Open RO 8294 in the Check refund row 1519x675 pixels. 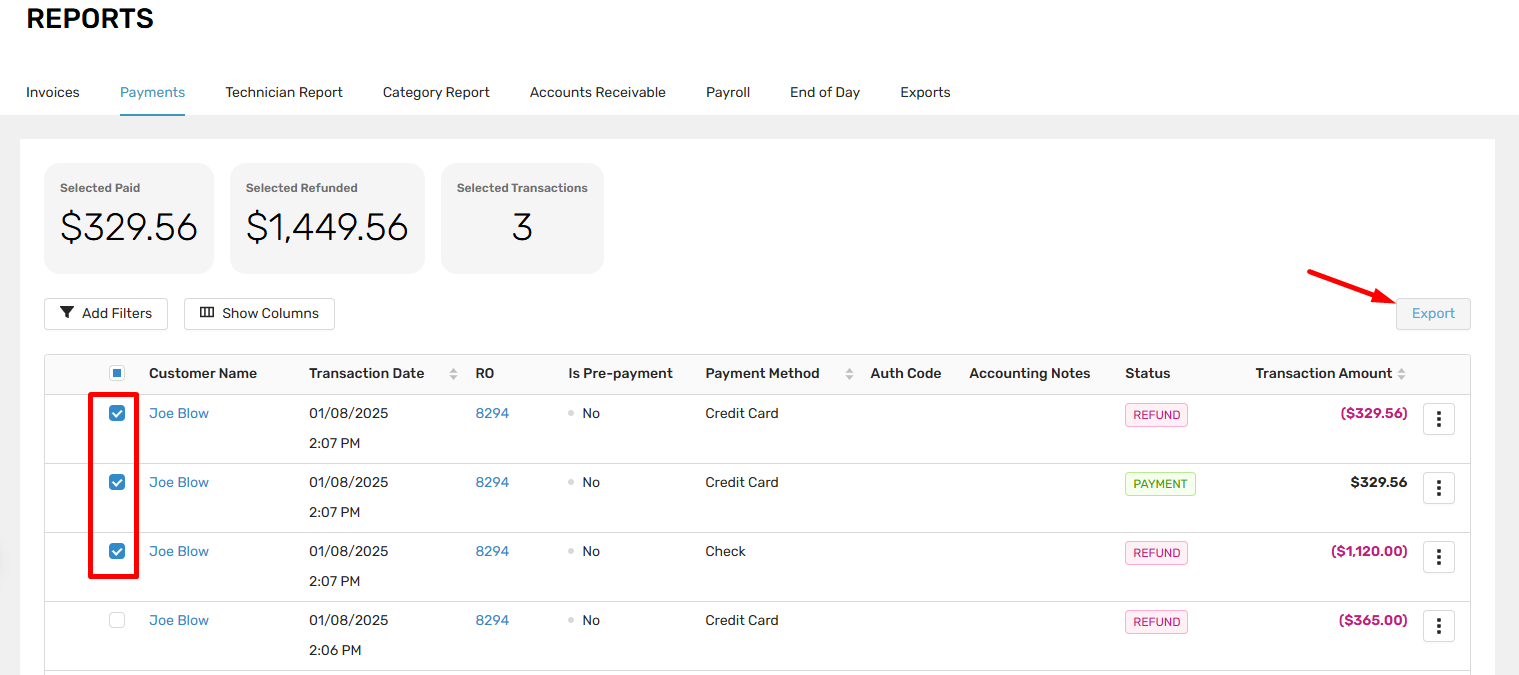point(492,551)
